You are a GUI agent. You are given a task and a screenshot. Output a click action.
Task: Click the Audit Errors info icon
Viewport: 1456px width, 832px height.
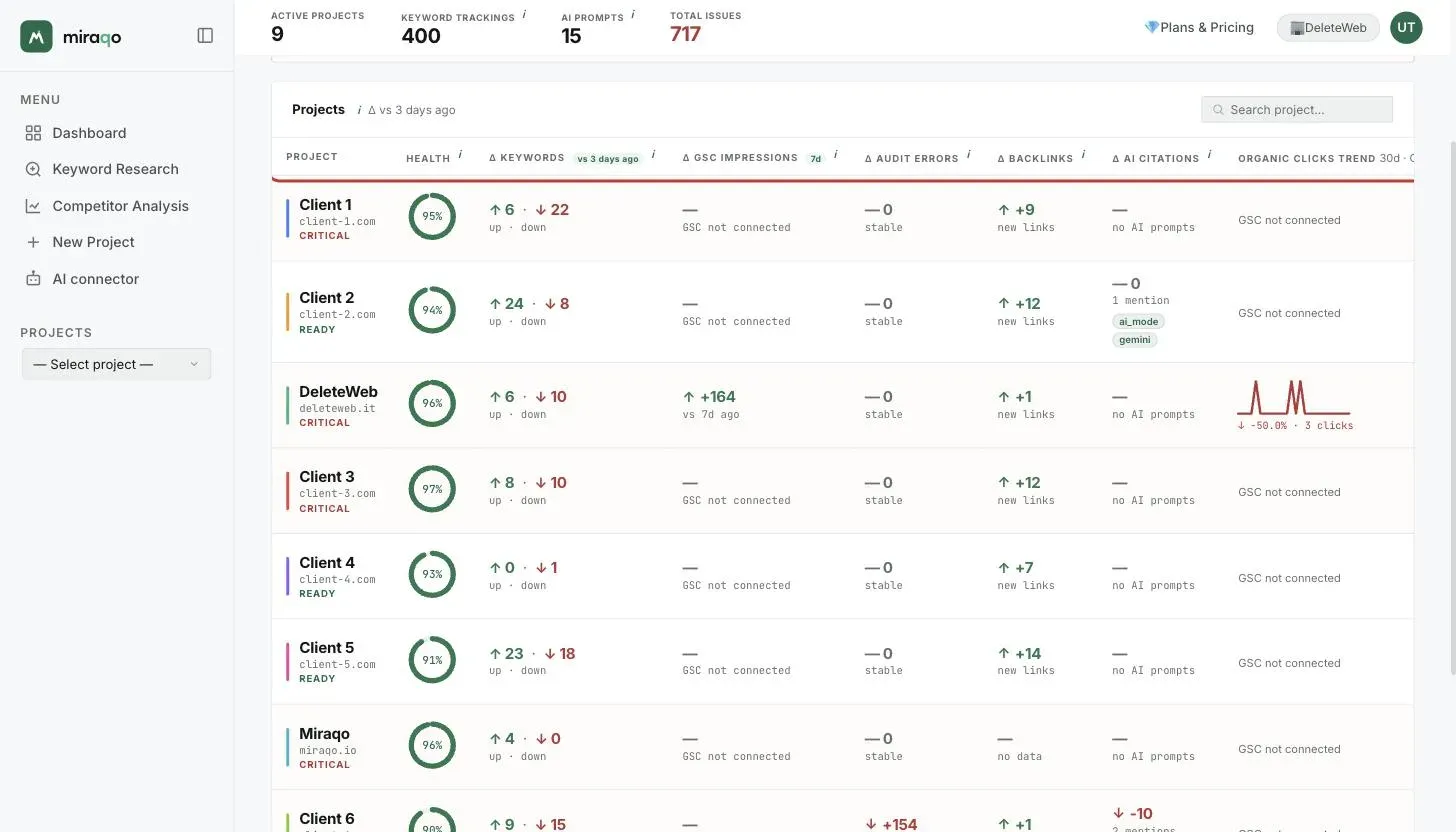pos(968,155)
